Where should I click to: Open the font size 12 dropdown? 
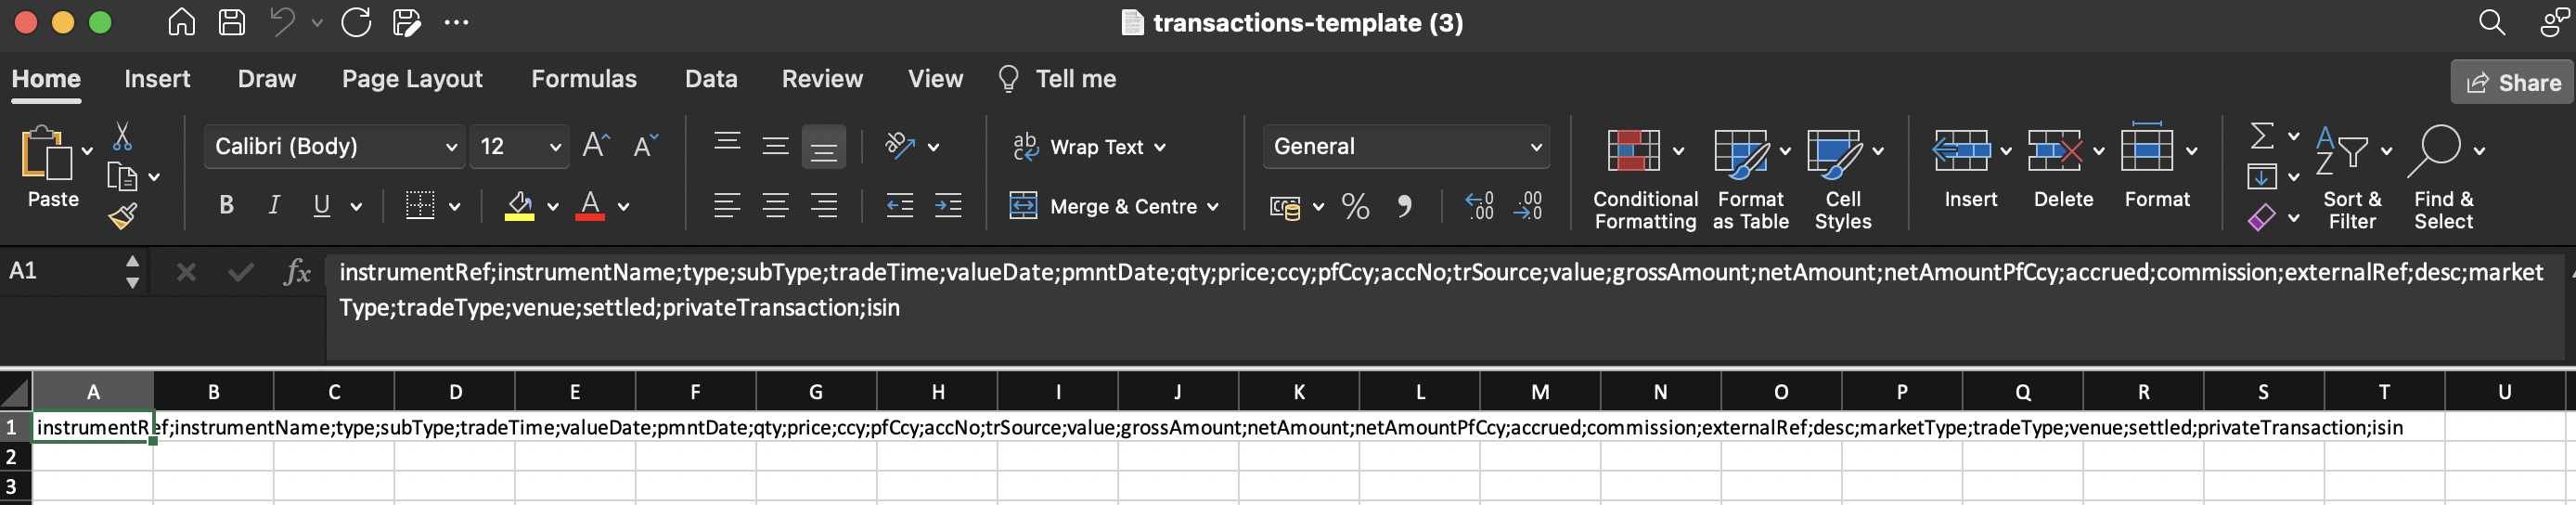coord(520,147)
